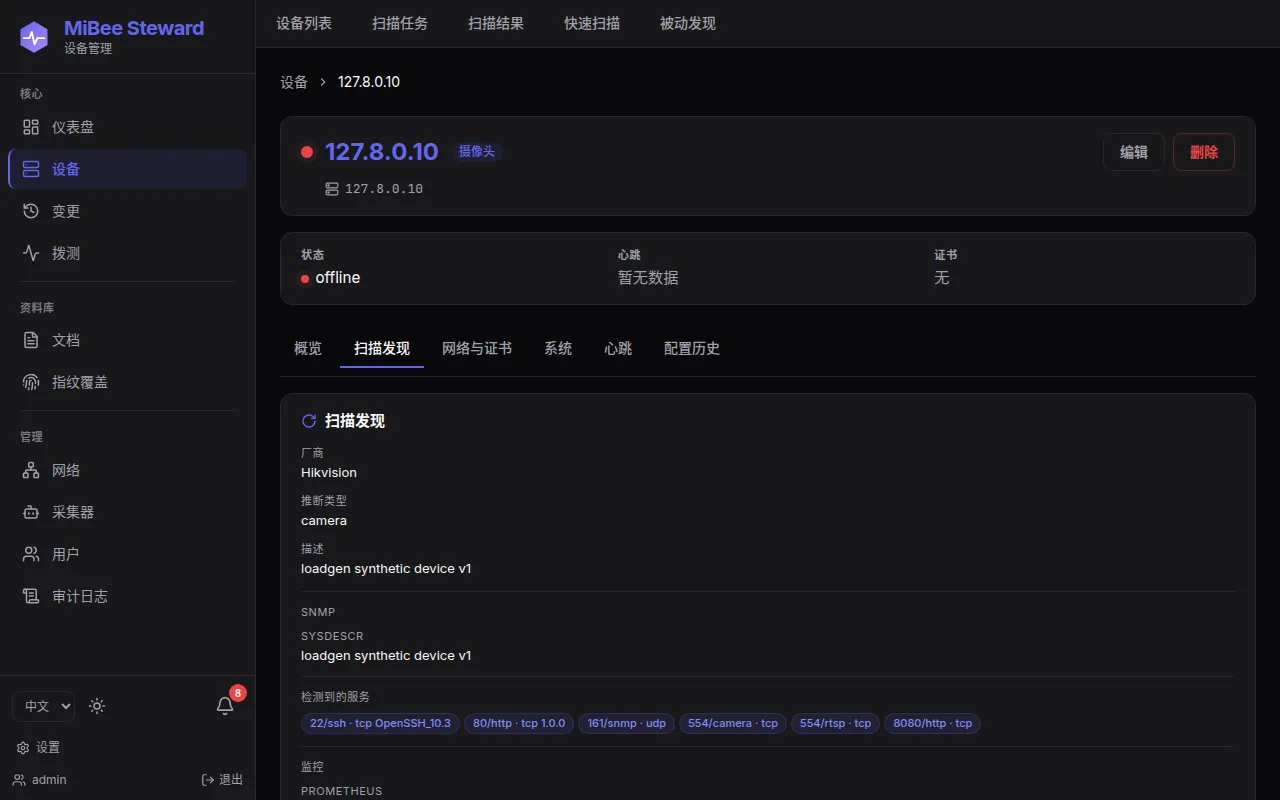
Task: Open 设置 settings in sidebar footer
Action: point(38,747)
